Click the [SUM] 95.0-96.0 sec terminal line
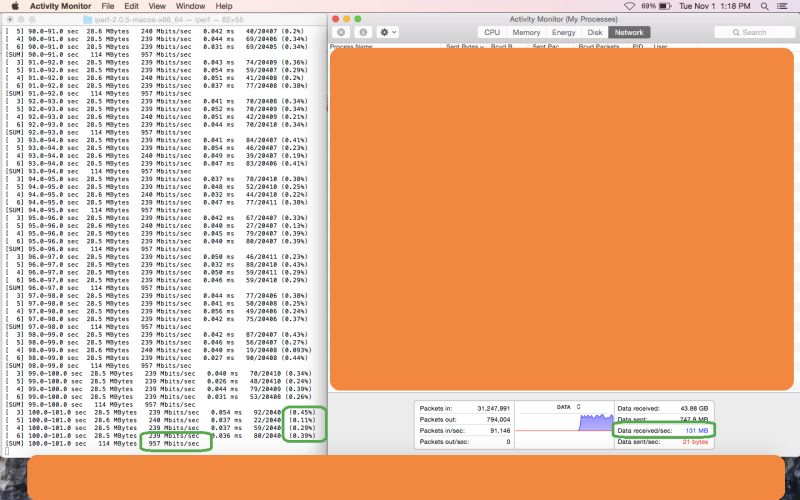 pos(98,249)
